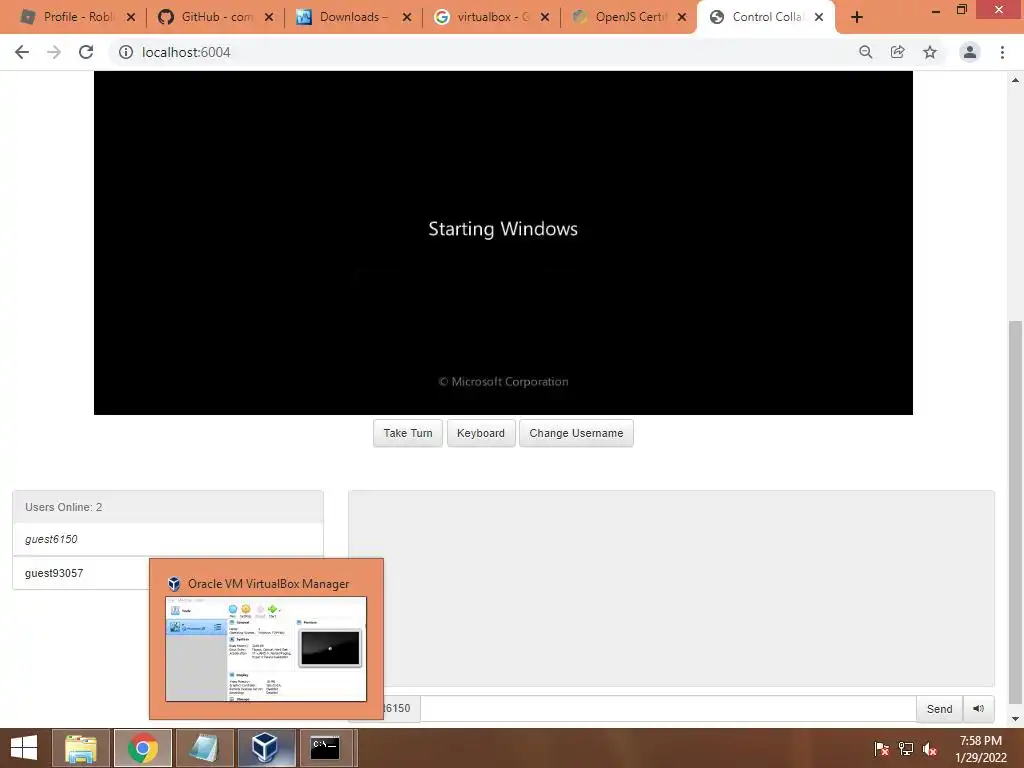The height and width of the screenshot is (768, 1024).
Task: Send the chat message
Action: (x=939, y=709)
